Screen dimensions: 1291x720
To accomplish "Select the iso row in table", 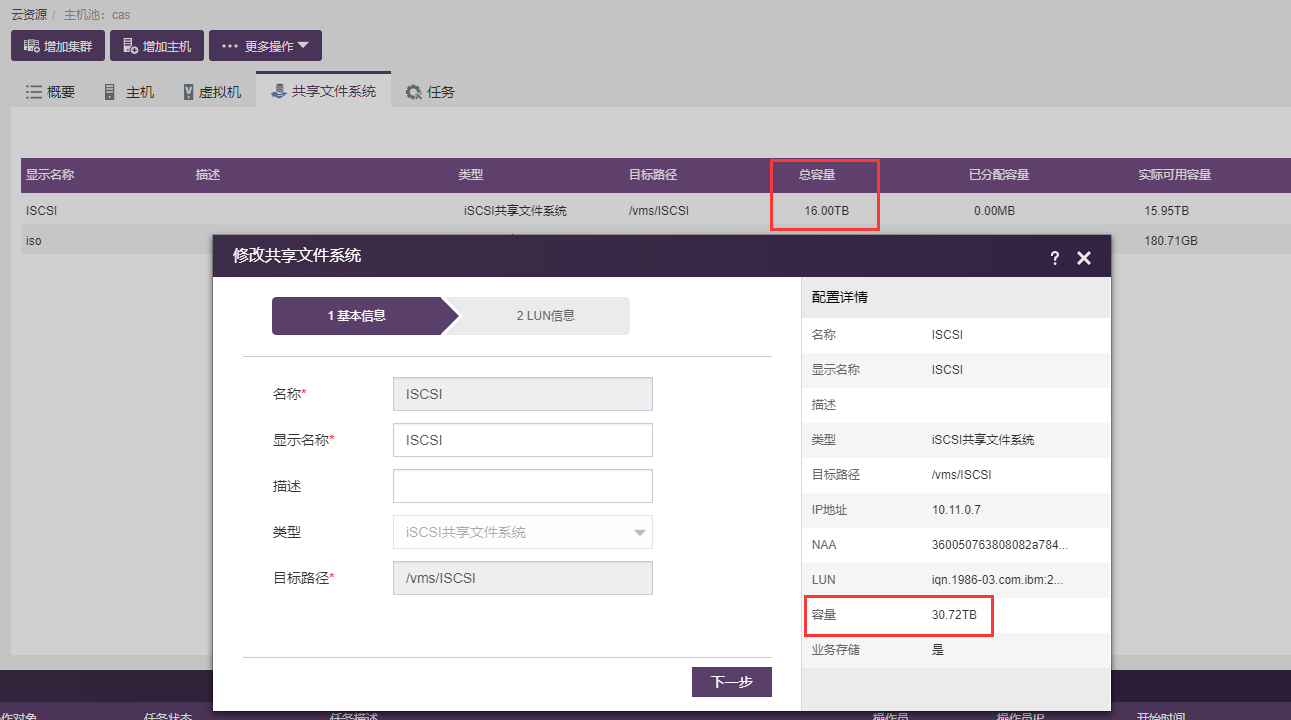I will (34, 241).
